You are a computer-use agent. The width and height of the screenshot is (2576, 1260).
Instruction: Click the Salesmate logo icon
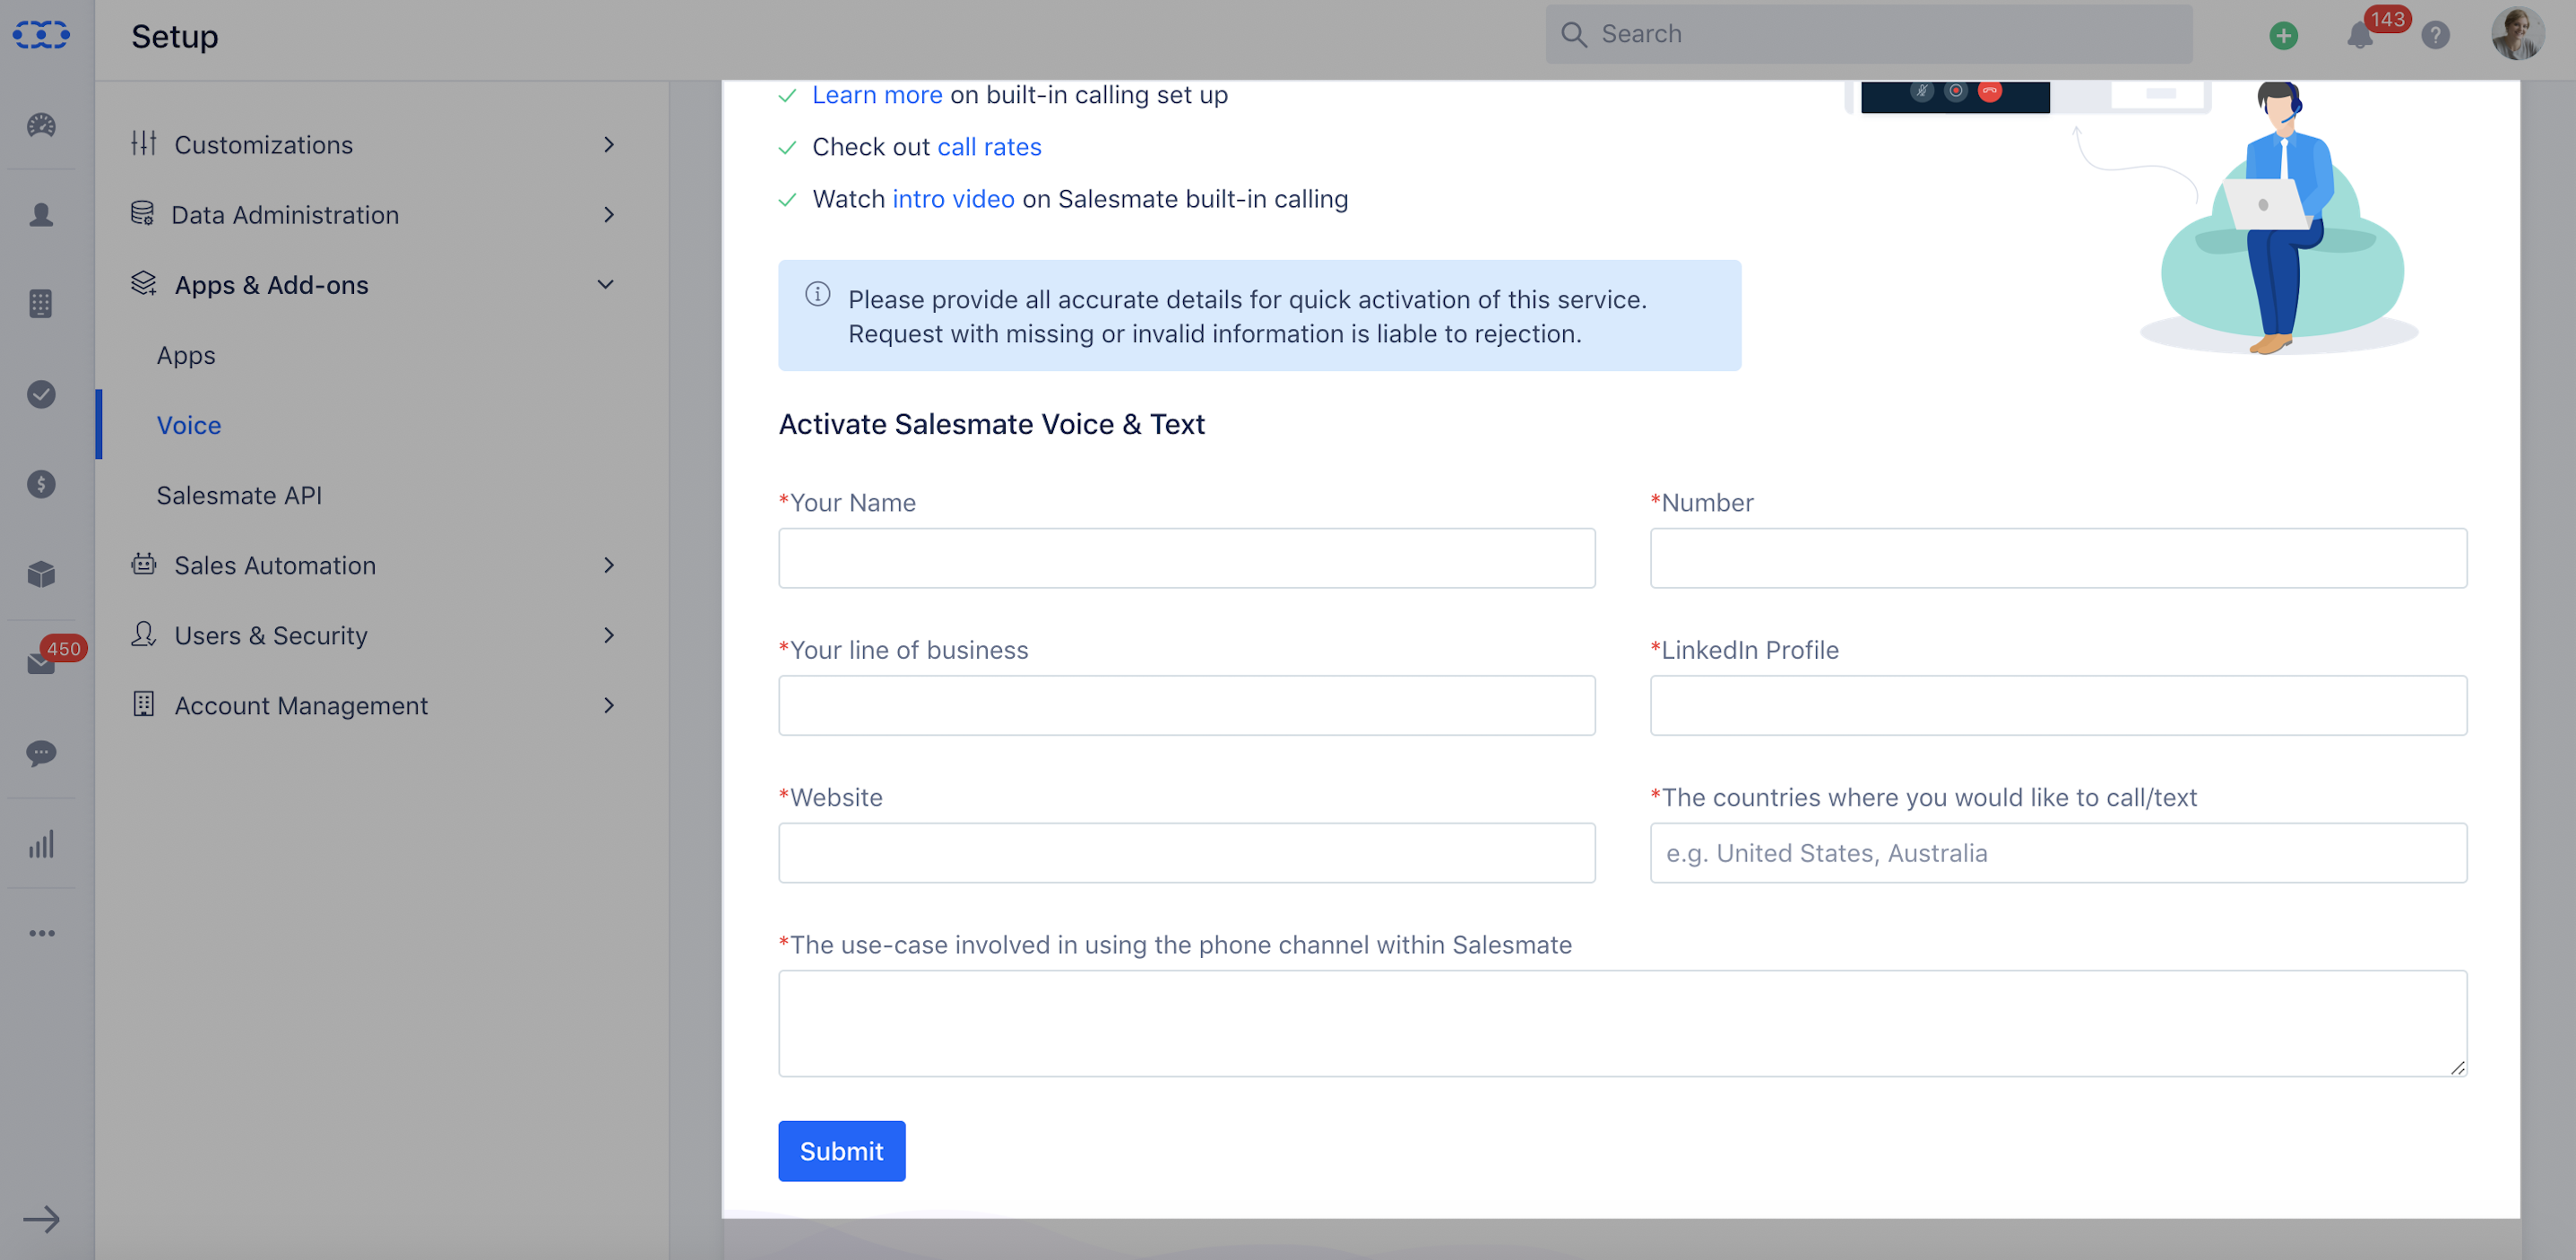pyautogui.click(x=41, y=35)
